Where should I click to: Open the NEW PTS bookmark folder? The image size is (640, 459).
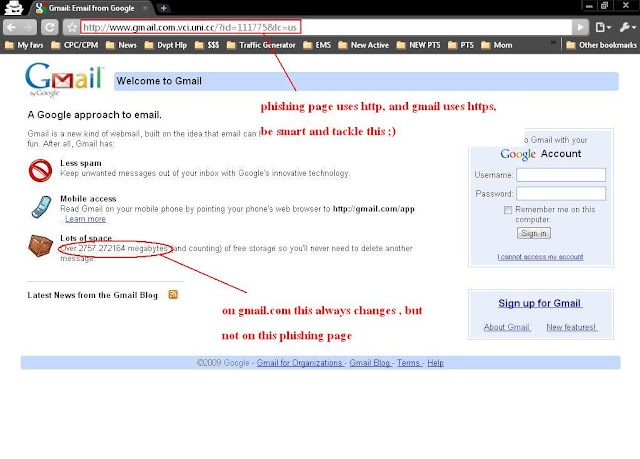tap(418, 45)
